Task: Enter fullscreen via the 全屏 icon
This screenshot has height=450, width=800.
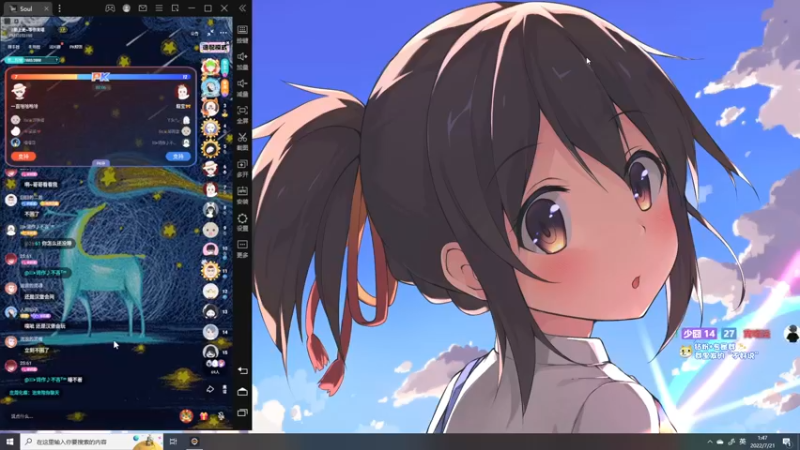Action: point(242,114)
